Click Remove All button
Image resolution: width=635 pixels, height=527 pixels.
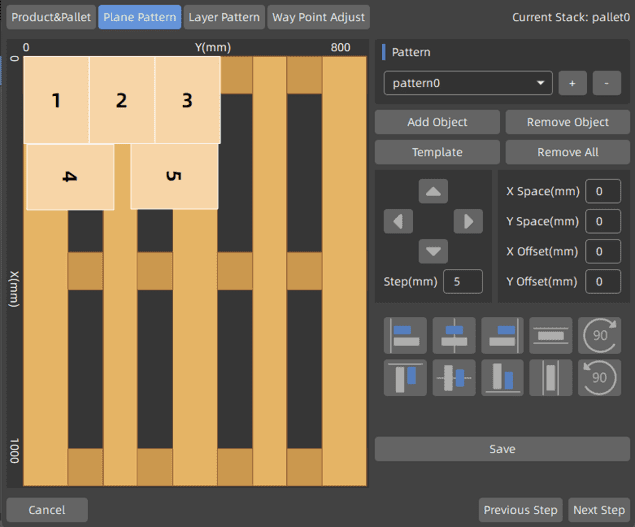567,152
